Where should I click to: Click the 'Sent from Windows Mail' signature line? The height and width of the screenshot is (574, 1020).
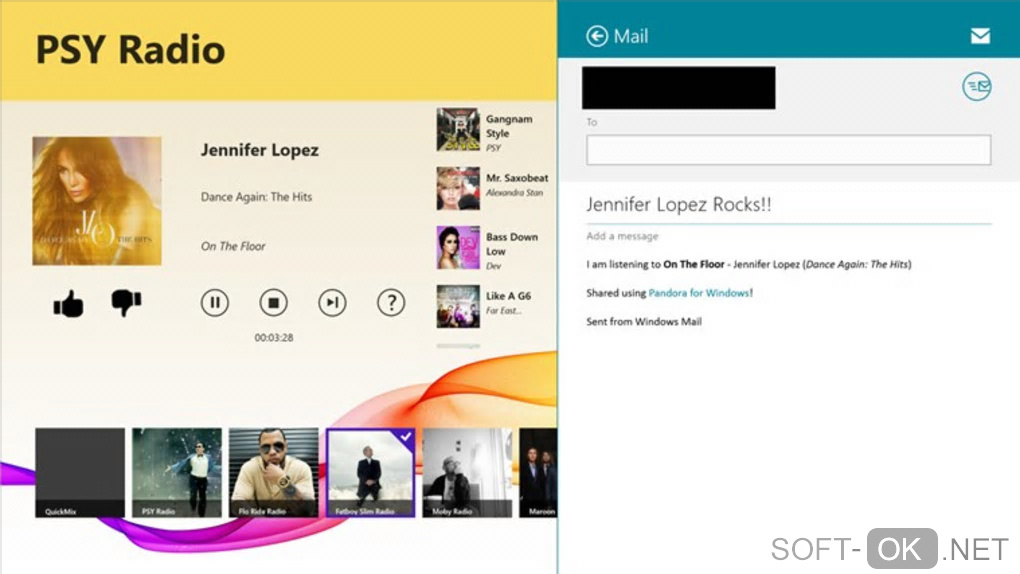[643, 321]
